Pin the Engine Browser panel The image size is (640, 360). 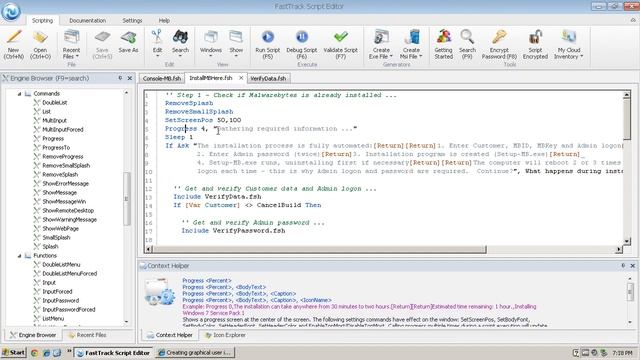(120, 78)
